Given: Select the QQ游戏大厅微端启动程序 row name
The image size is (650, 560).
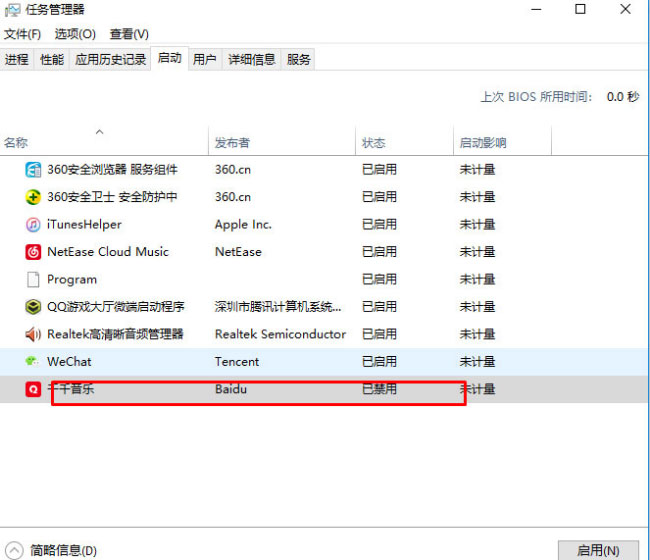Looking at the screenshot, I should [116, 307].
